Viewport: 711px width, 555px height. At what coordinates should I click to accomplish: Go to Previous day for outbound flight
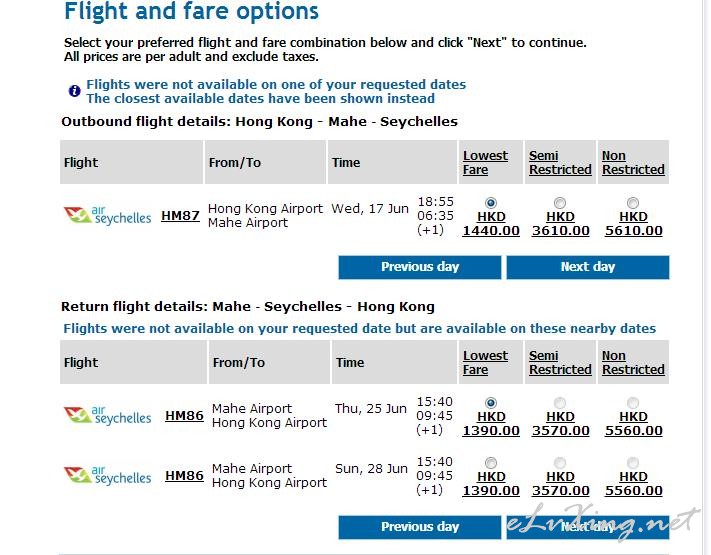(x=420, y=267)
